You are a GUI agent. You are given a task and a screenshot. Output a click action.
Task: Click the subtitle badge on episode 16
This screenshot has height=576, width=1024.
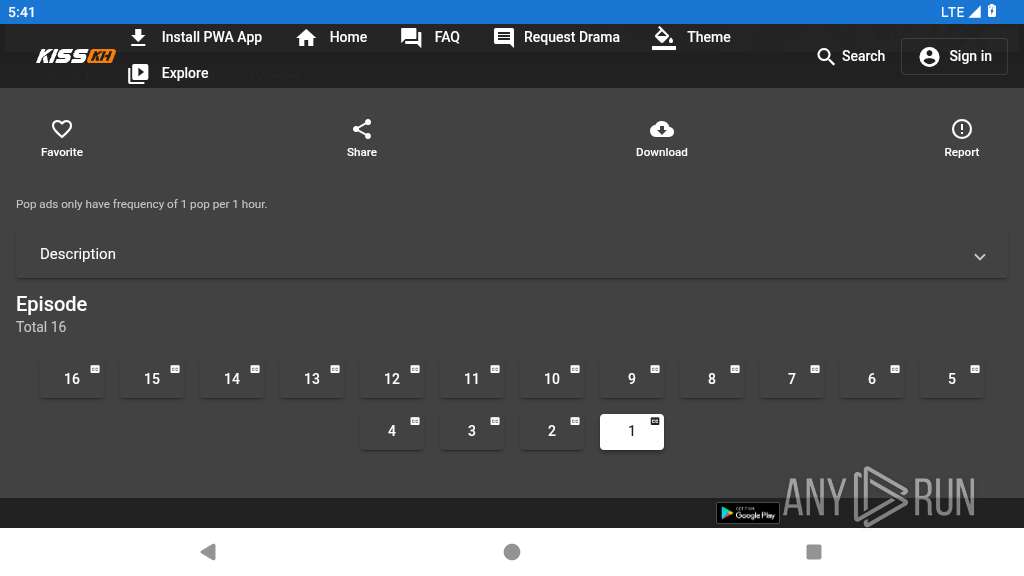click(95, 370)
